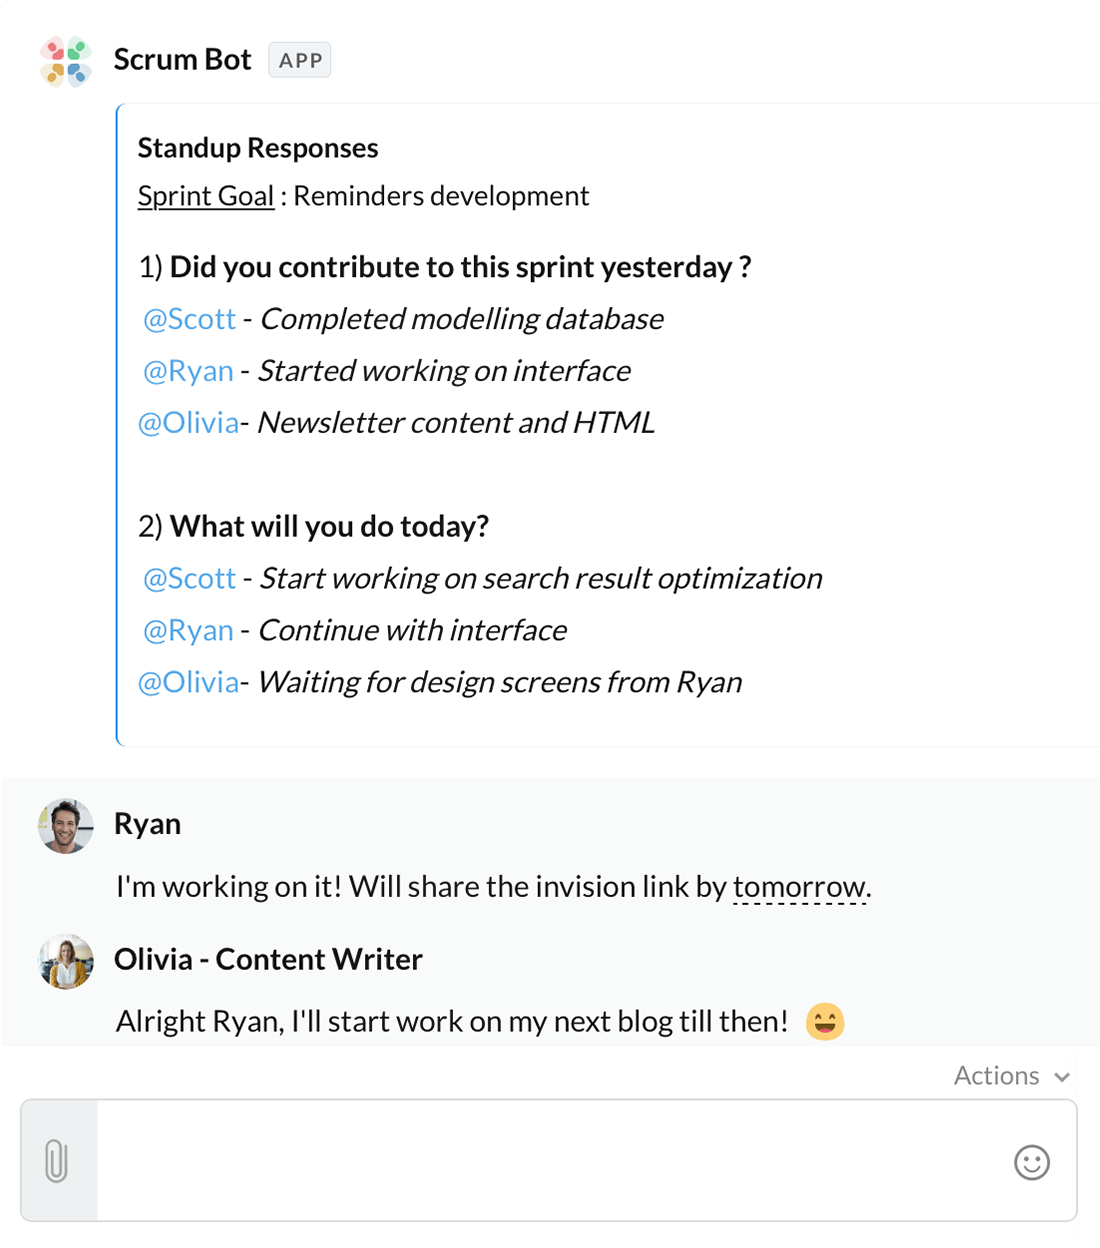Image resolution: width=1100 pixels, height=1248 pixels.
Task: Click Olivia's profile picture
Action: tap(66, 961)
